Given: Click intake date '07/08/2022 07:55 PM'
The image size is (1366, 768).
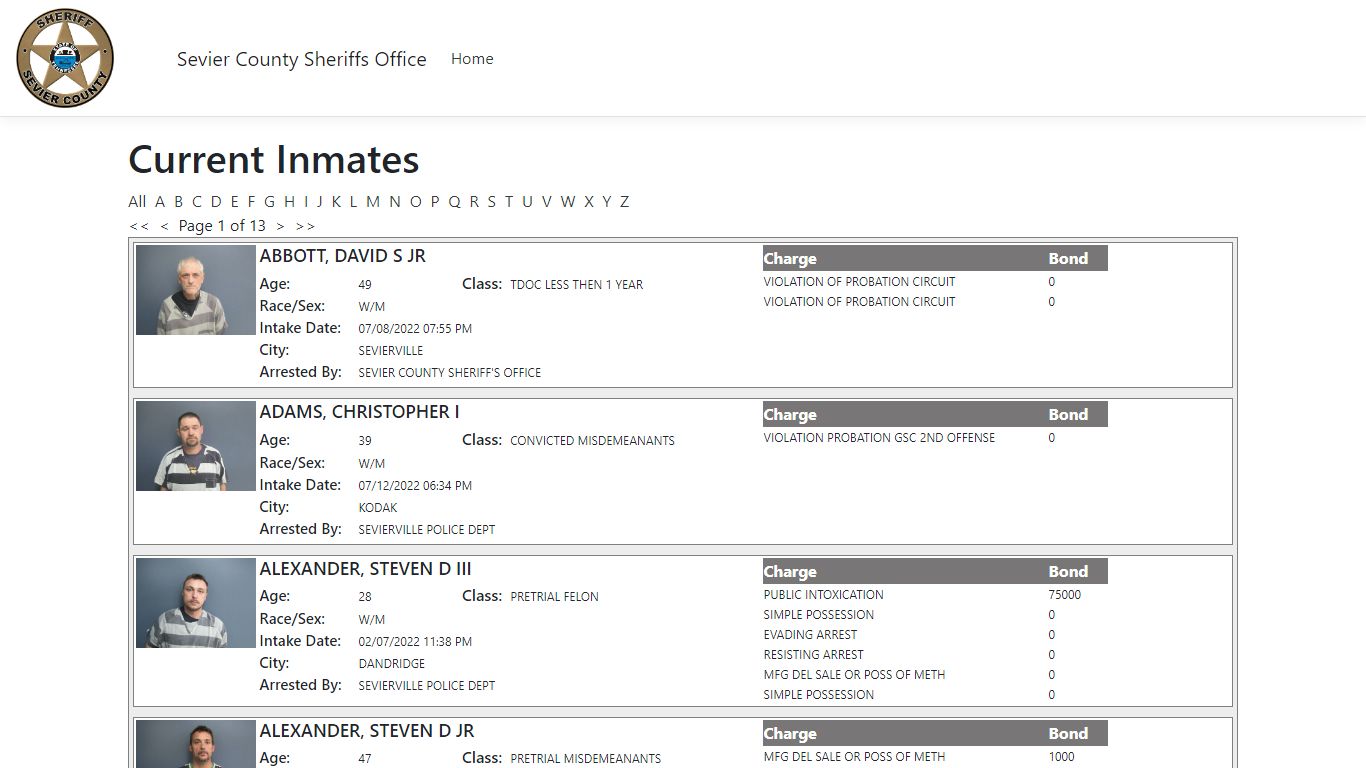Looking at the screenshot, I should [x=415, y=329].
